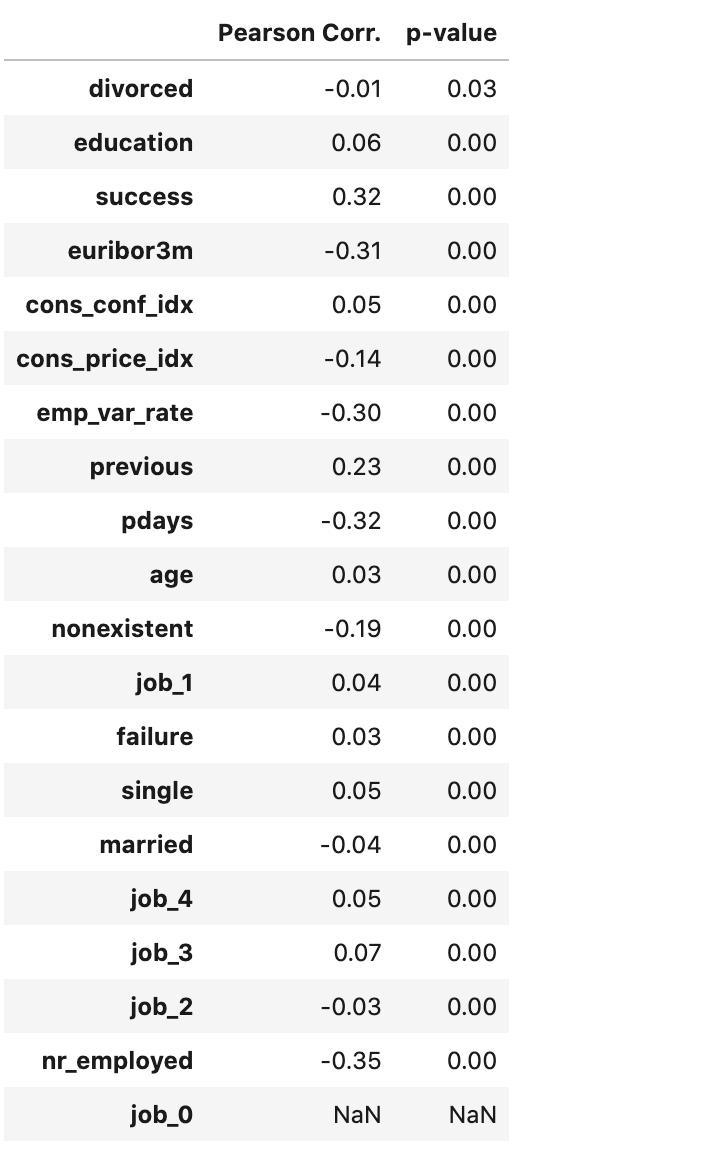
Task: Select the divorced row label
Action: [x=140, y=89]
